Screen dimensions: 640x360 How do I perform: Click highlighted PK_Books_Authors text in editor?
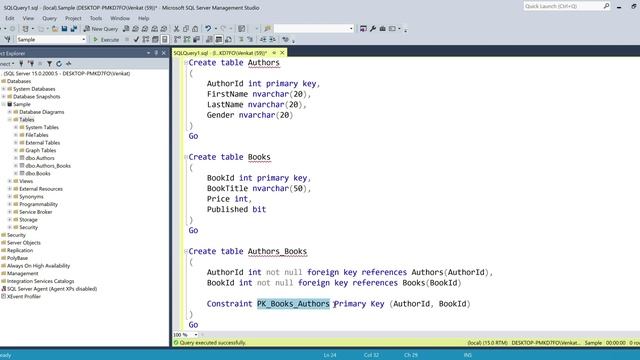pyautogui.click(x=293, y=304)
